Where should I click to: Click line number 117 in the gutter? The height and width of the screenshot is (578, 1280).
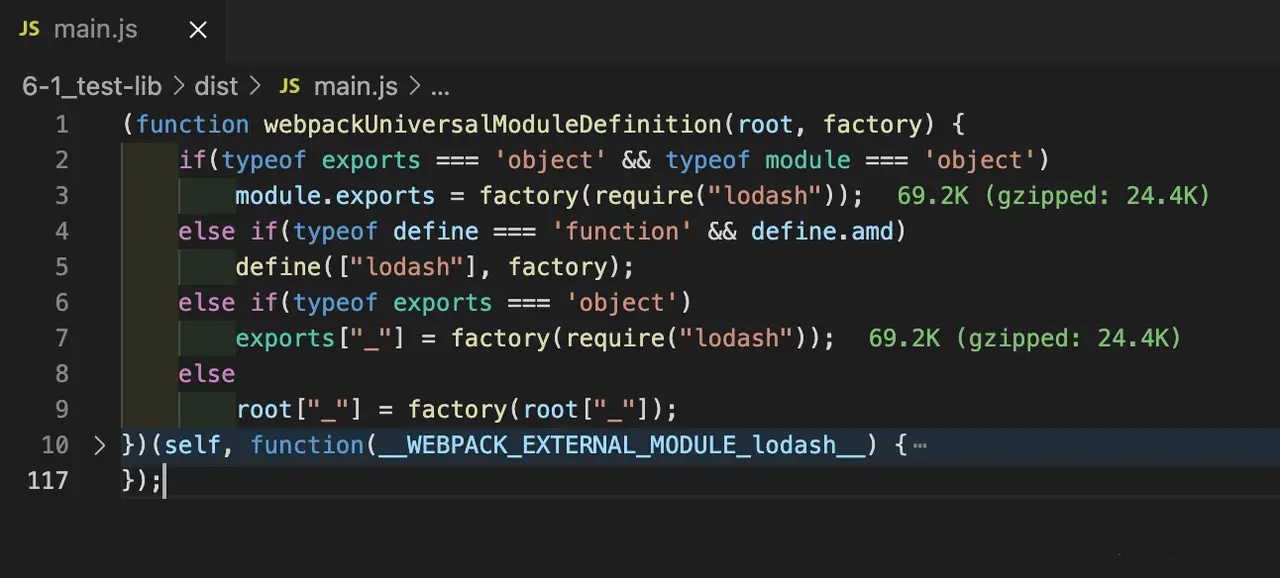coord(48,481)
